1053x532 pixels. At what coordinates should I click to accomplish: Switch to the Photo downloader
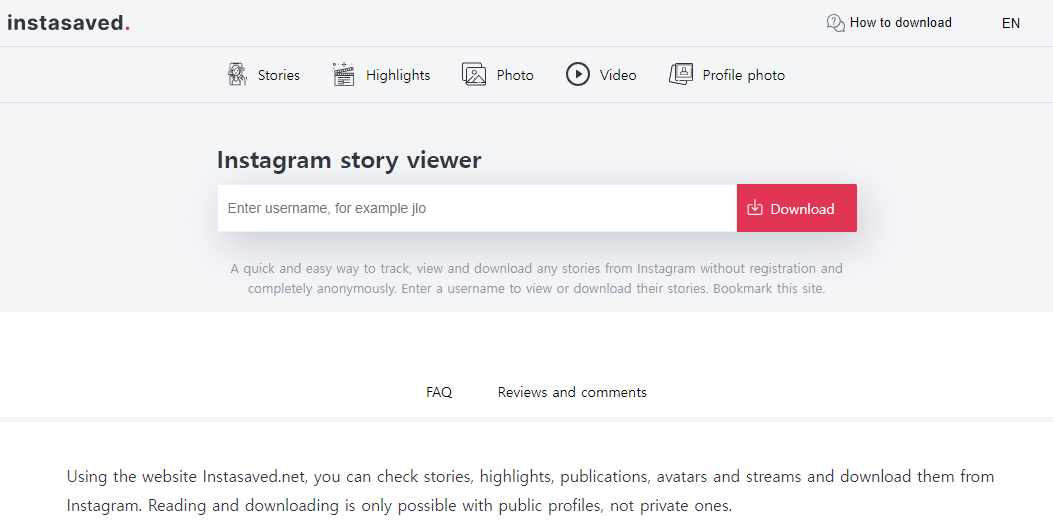(x=515, y=75)
